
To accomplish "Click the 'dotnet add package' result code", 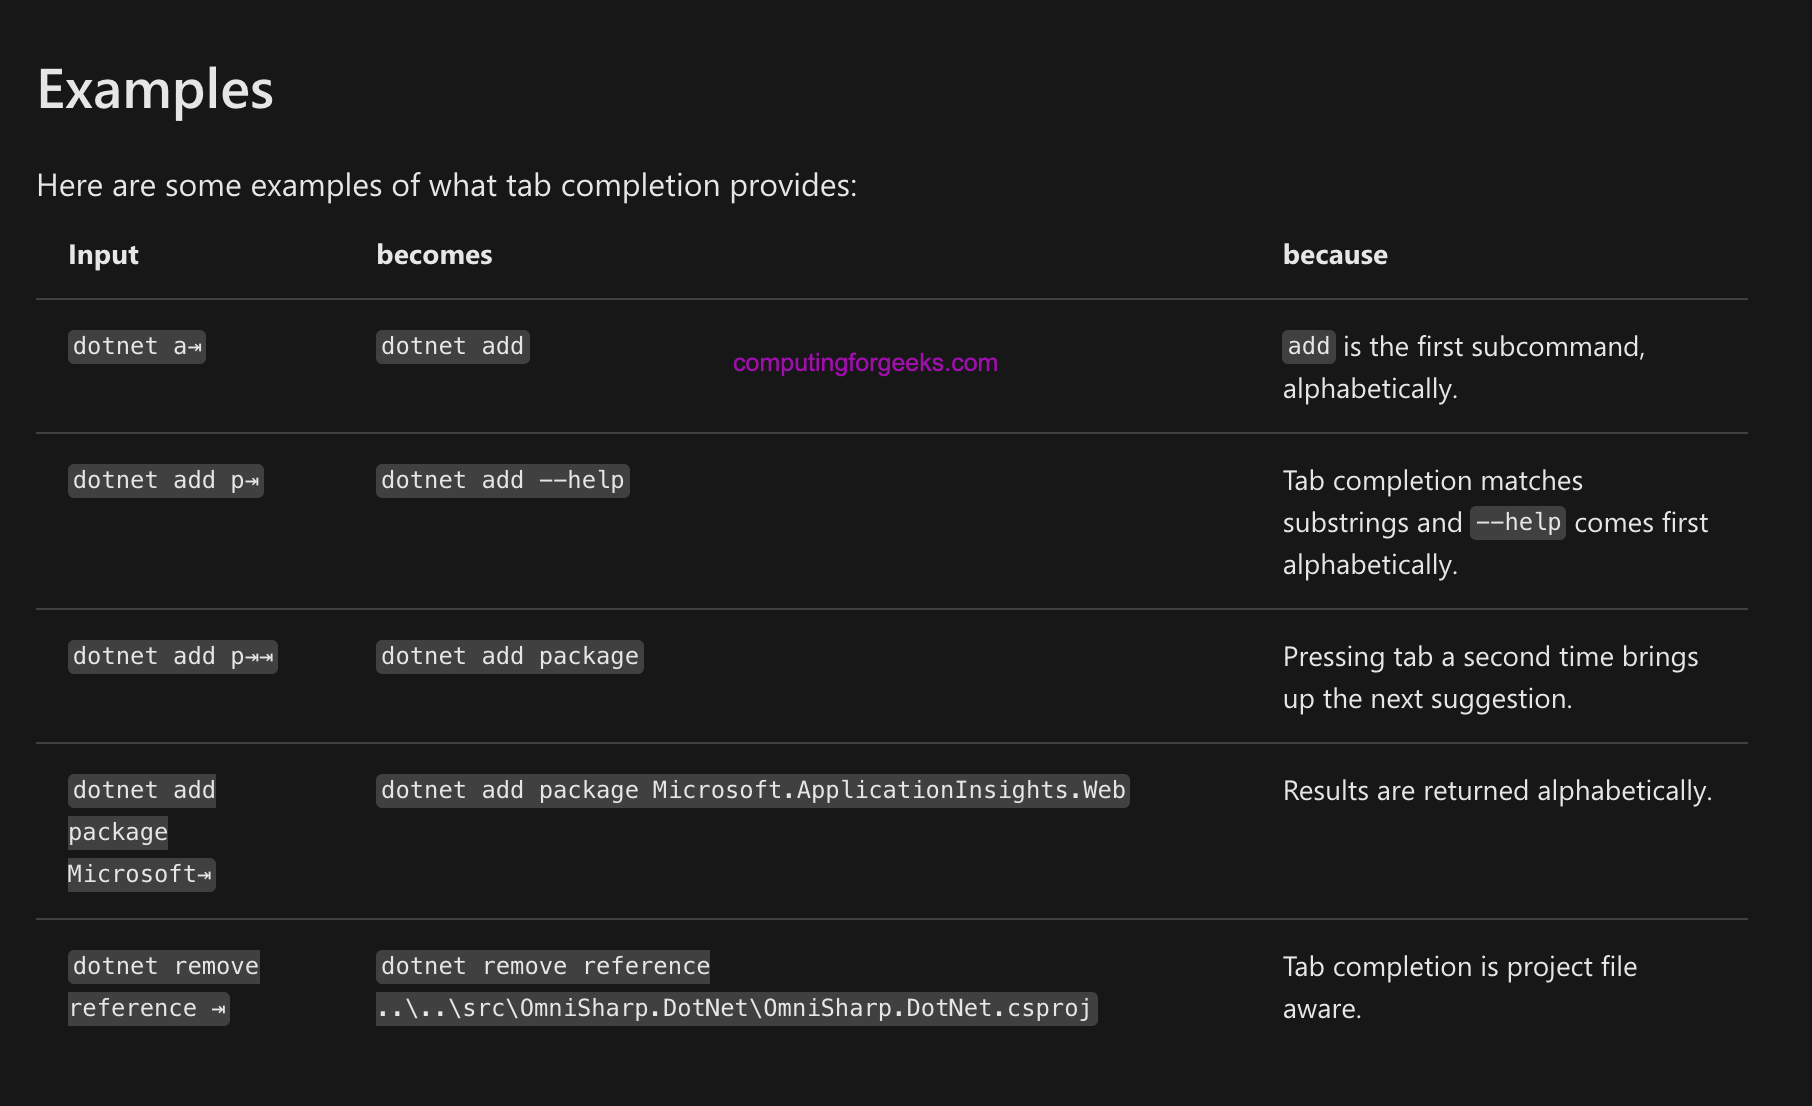I will 510,657.
